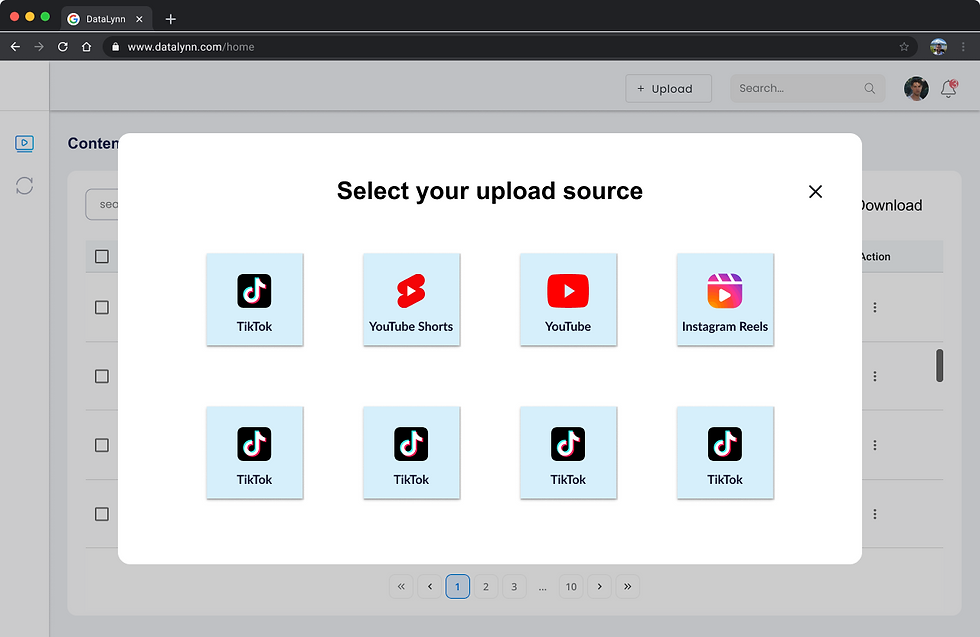Go to page 2

pos(486,586)
